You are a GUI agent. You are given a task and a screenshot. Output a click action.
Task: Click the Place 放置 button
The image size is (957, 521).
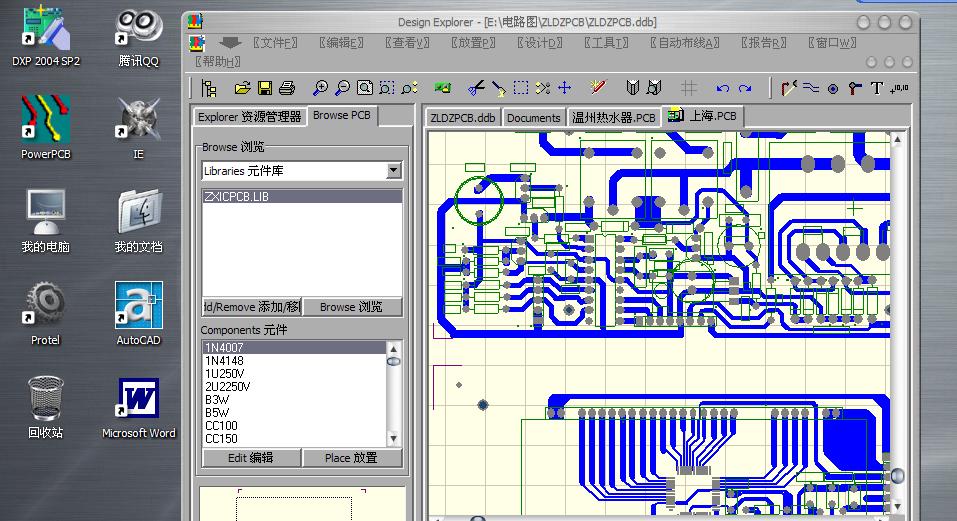pos(351,458)
